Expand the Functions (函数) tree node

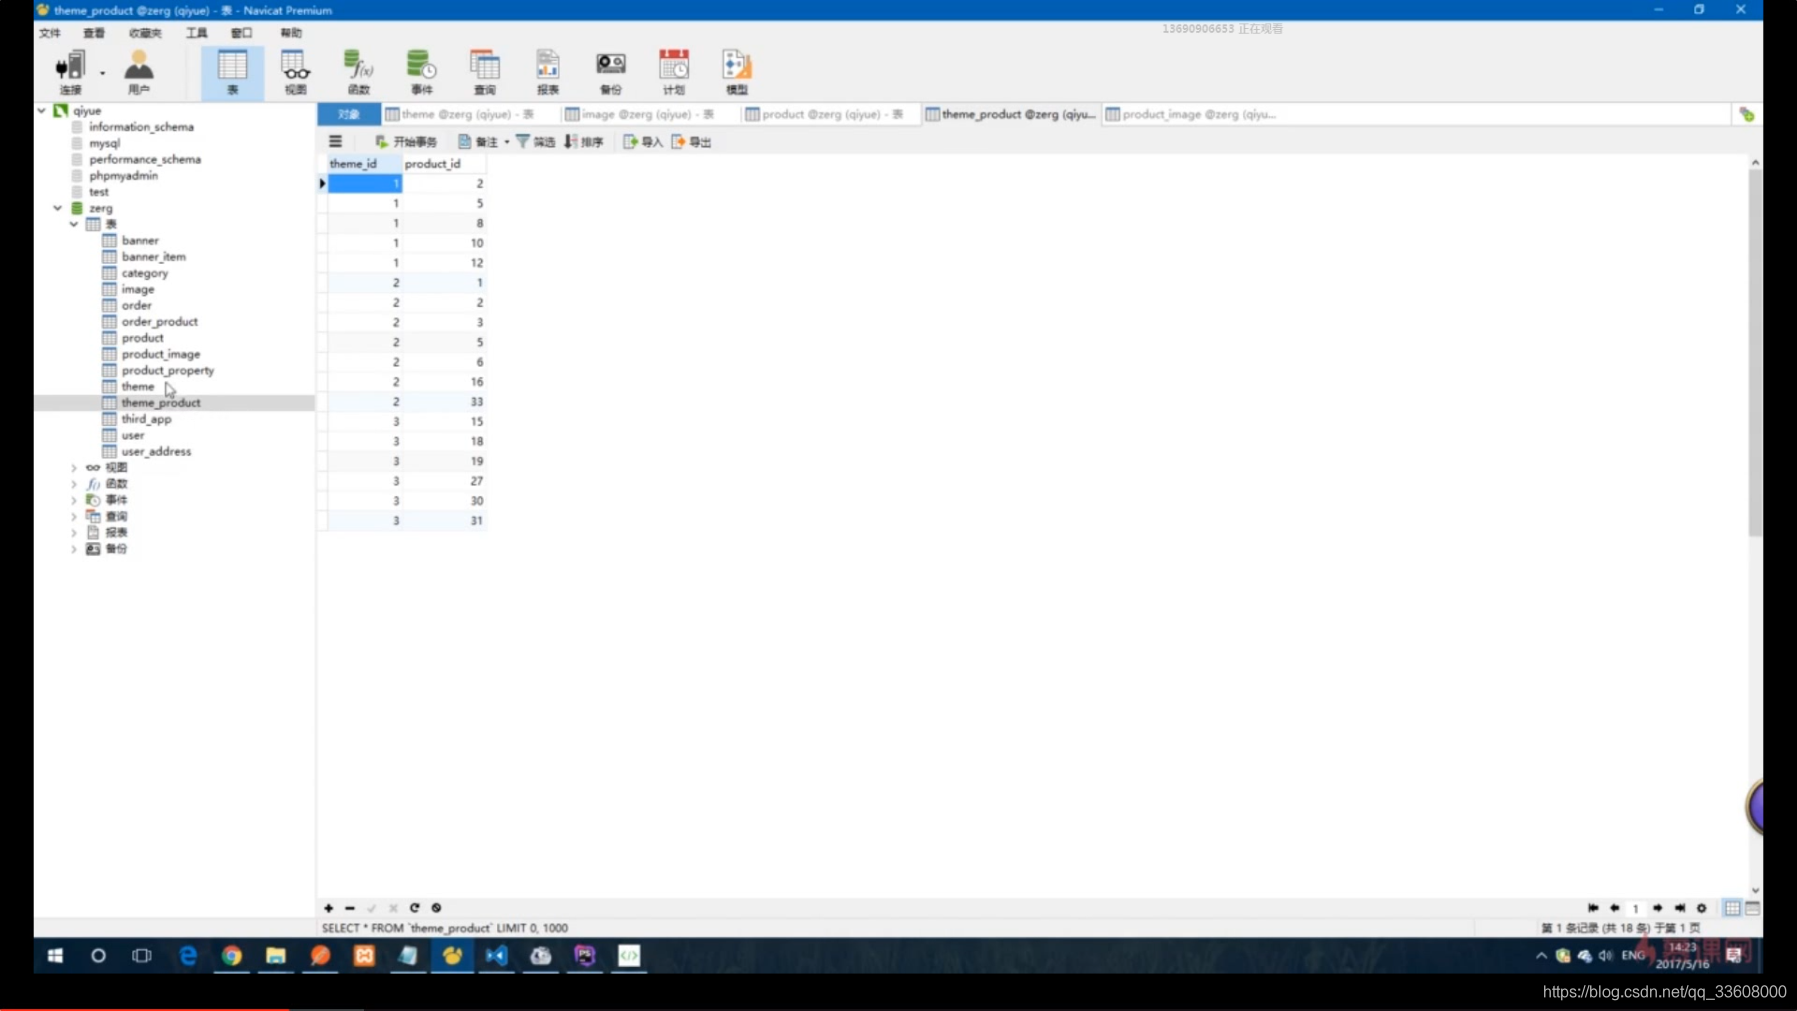pos(74,484)
